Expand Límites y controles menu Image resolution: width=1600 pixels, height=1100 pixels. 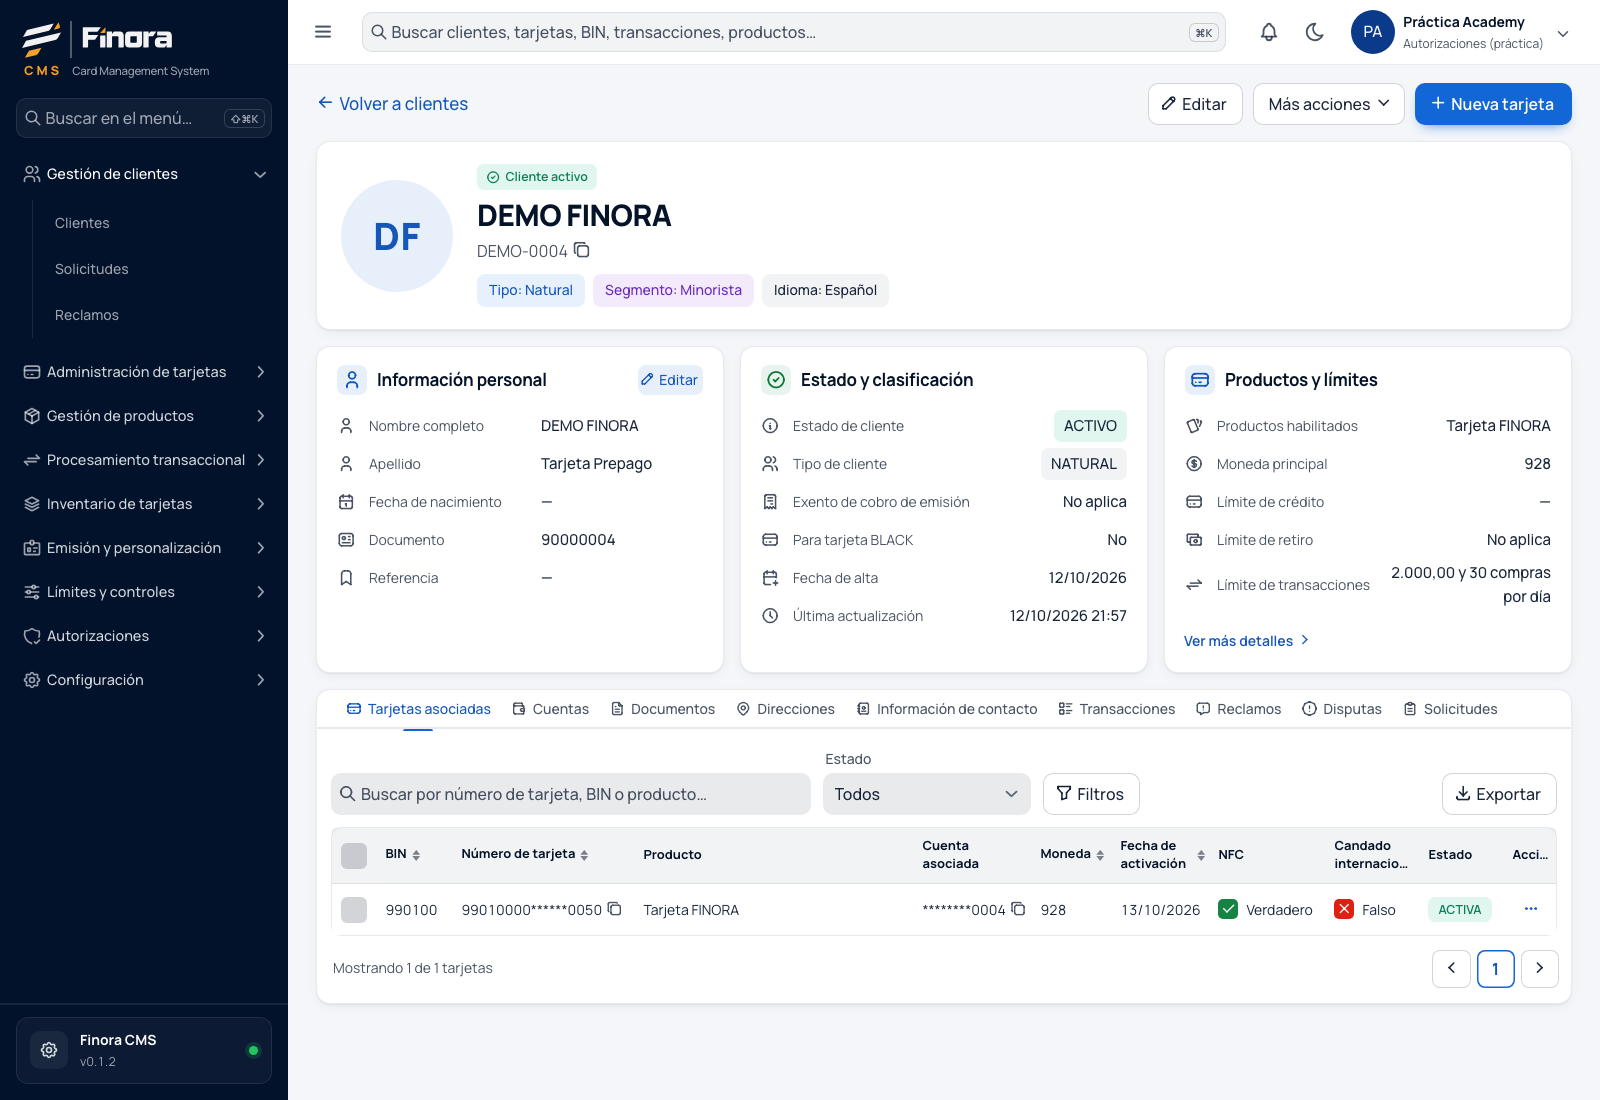pos(144,592)
